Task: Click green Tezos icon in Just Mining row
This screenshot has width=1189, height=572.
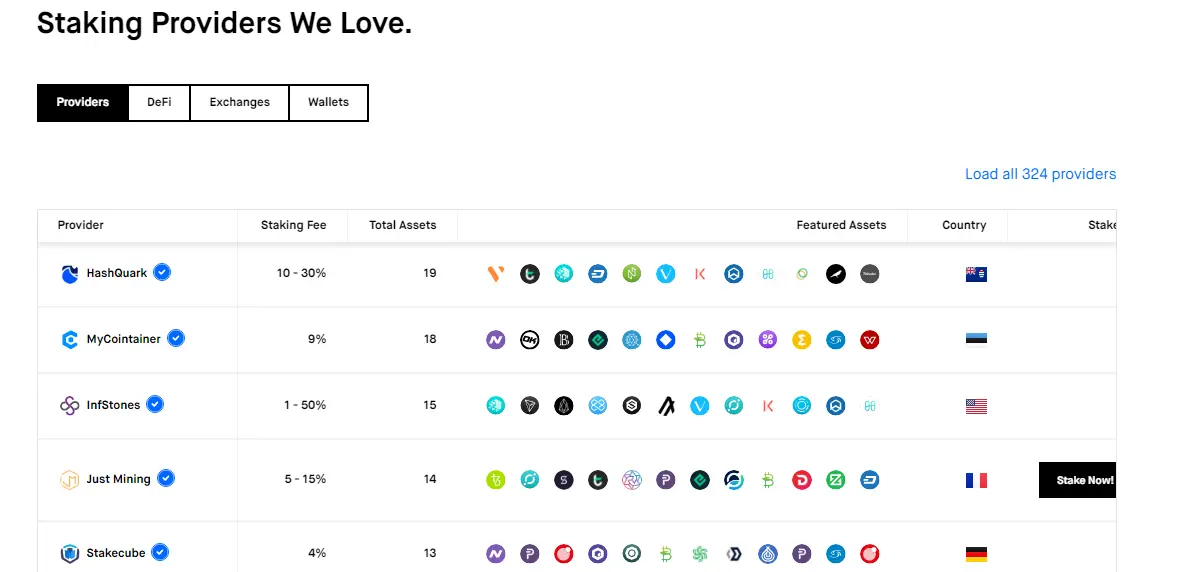Action: [496, 479]
